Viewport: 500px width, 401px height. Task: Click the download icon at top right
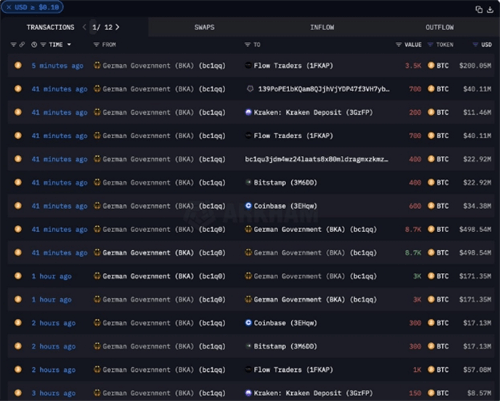490,9
